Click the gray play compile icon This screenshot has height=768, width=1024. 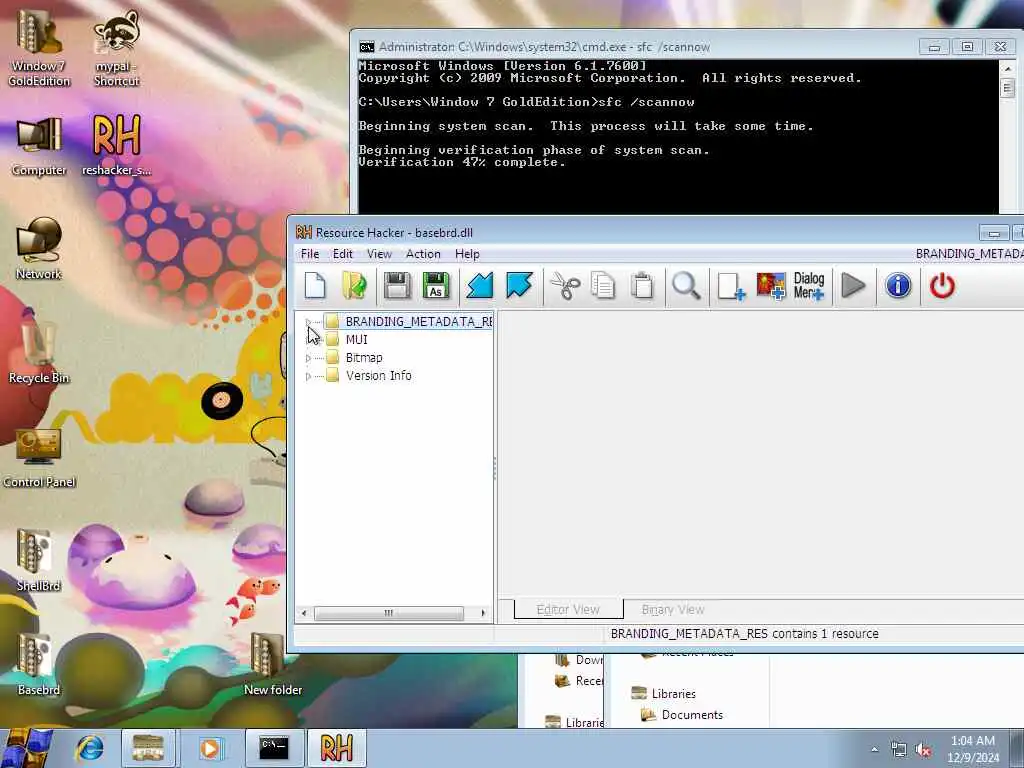[853, 286]
